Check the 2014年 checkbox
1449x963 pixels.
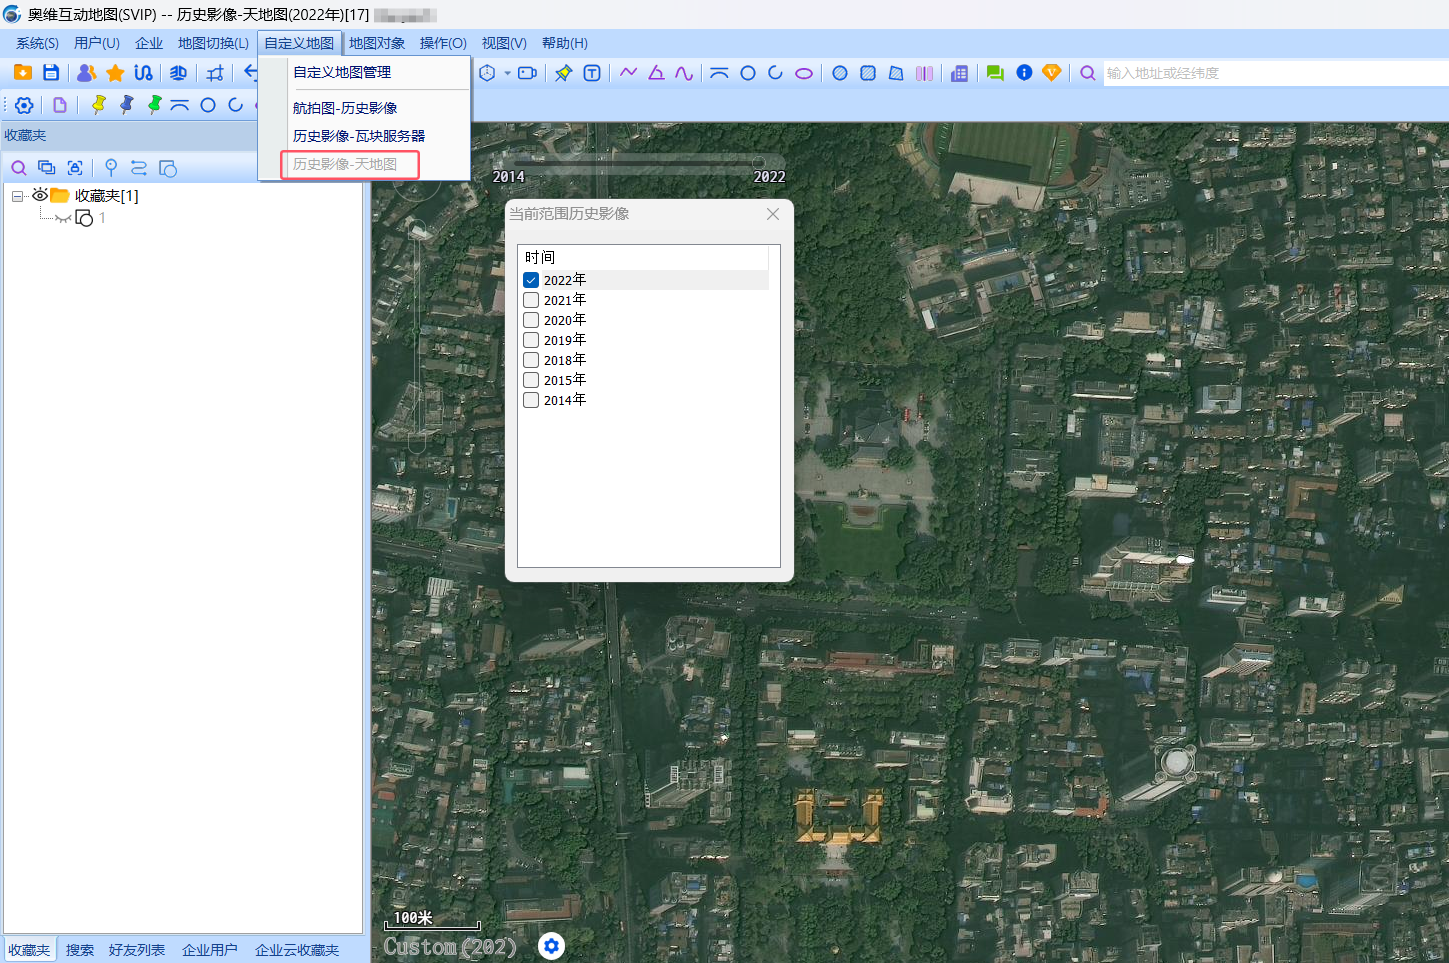531,400
